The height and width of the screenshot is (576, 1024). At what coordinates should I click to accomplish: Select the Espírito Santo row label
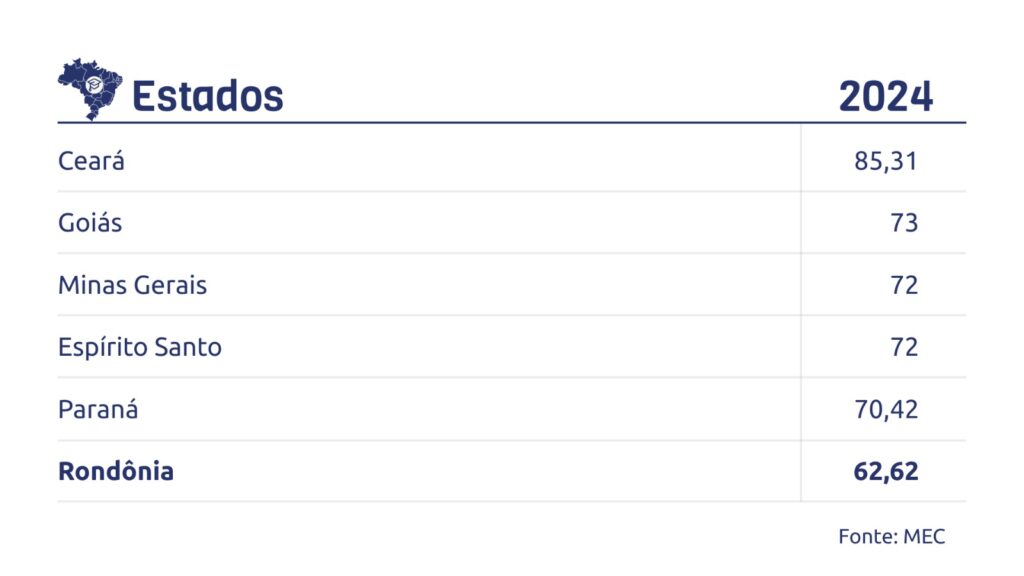point(140,347)
